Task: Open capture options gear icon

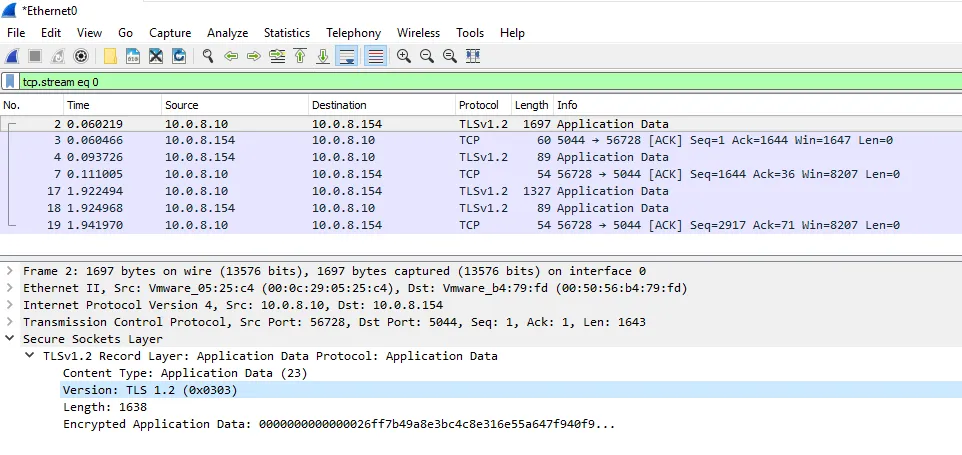Action: [80, 56]
